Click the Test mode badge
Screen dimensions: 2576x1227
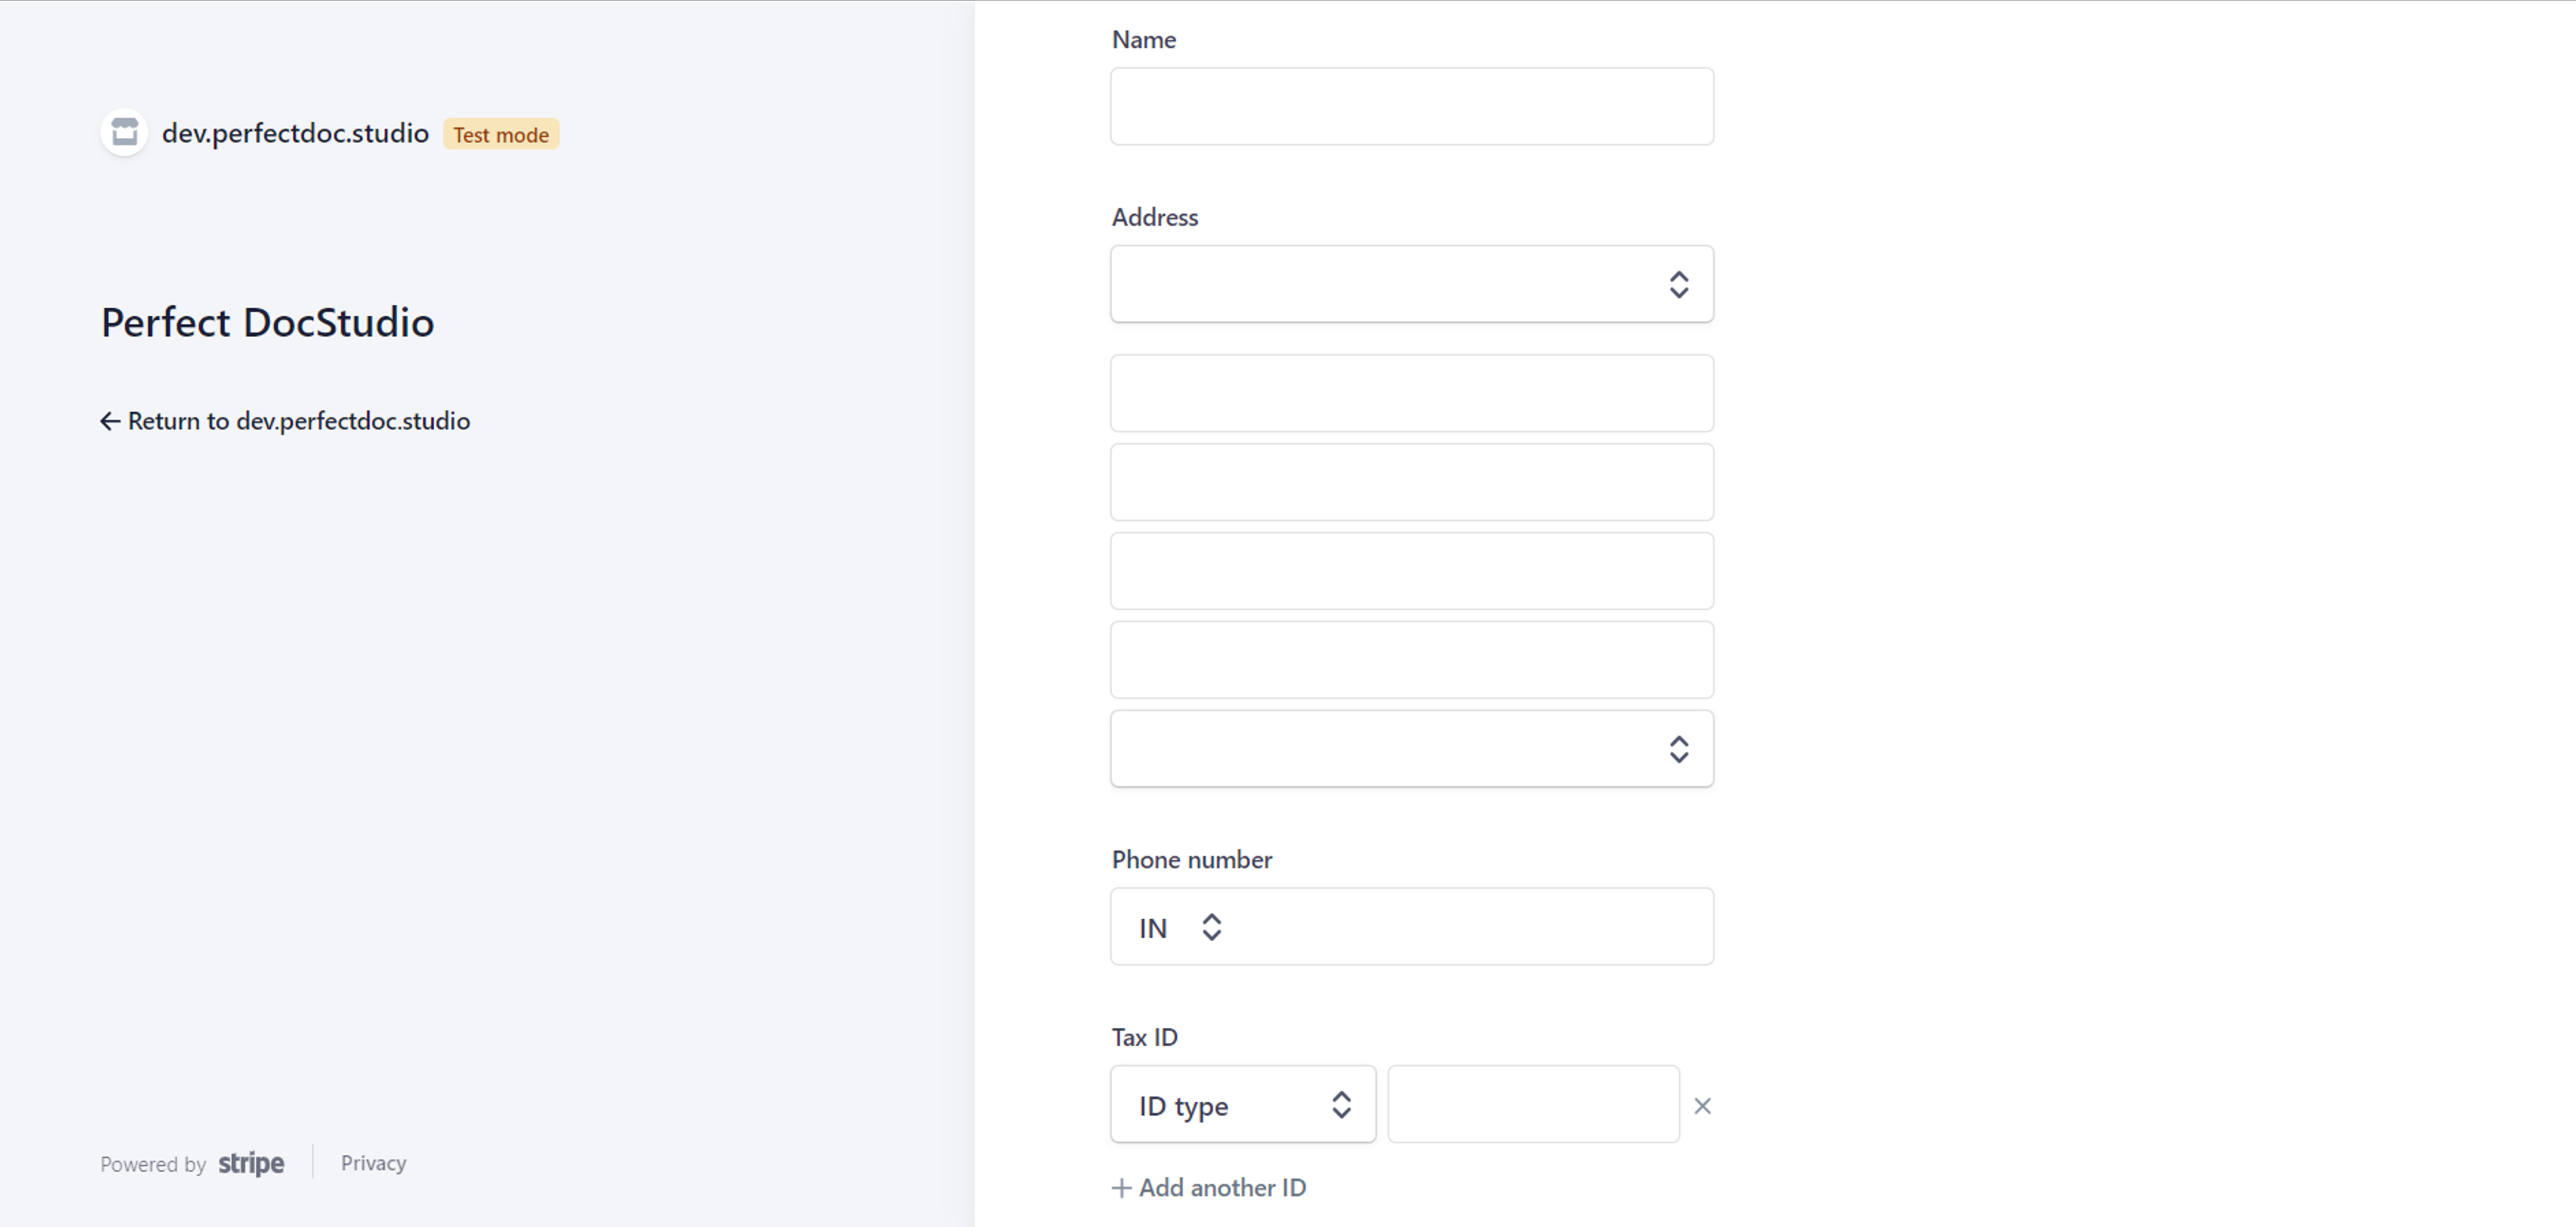coord(501,134)
